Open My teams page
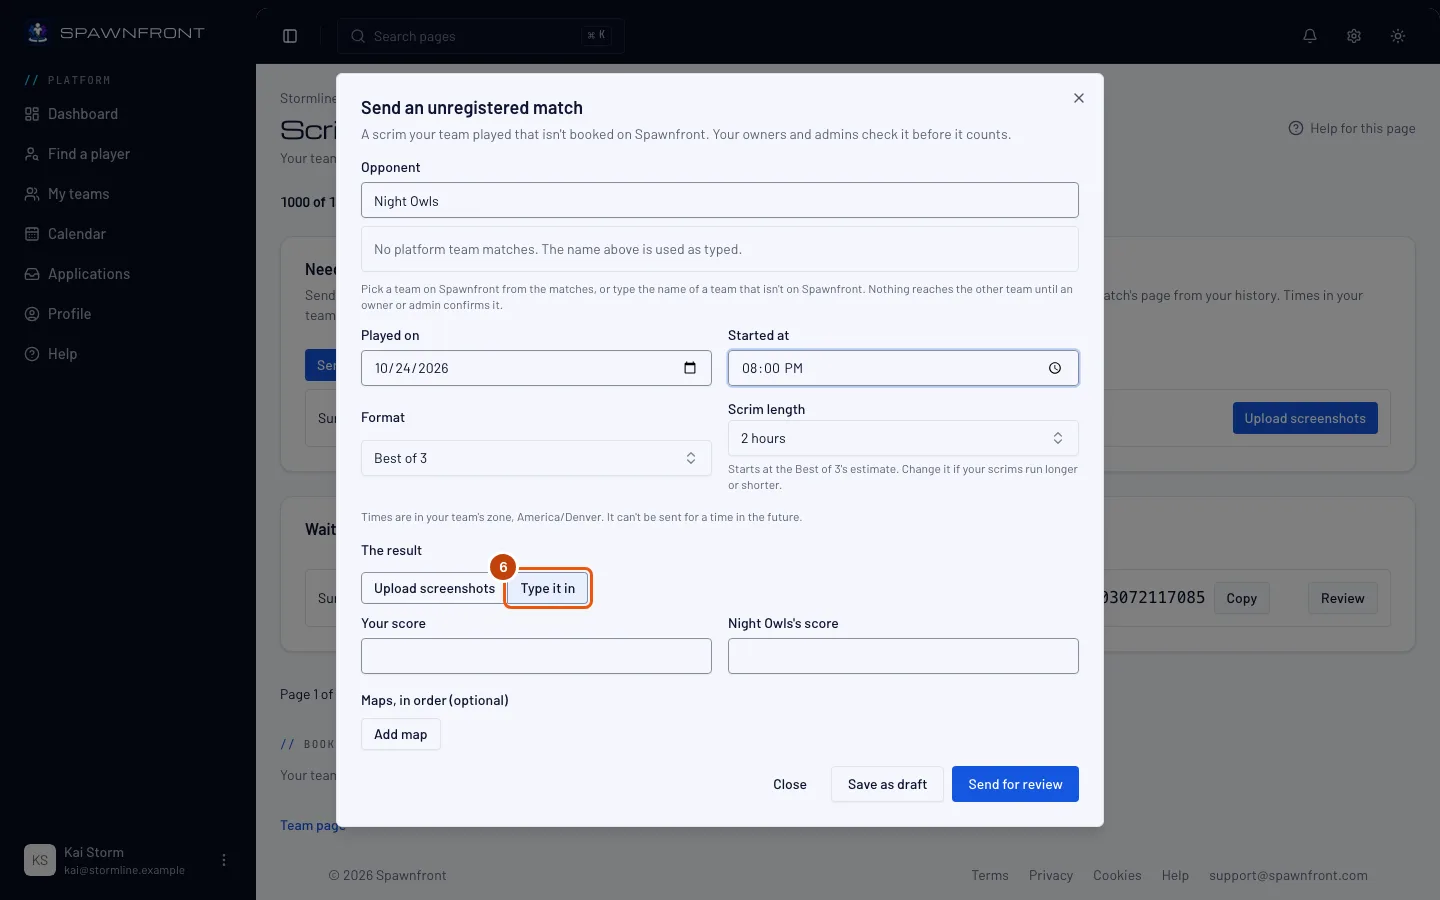The image size is (1440, 900). [79, 194]
